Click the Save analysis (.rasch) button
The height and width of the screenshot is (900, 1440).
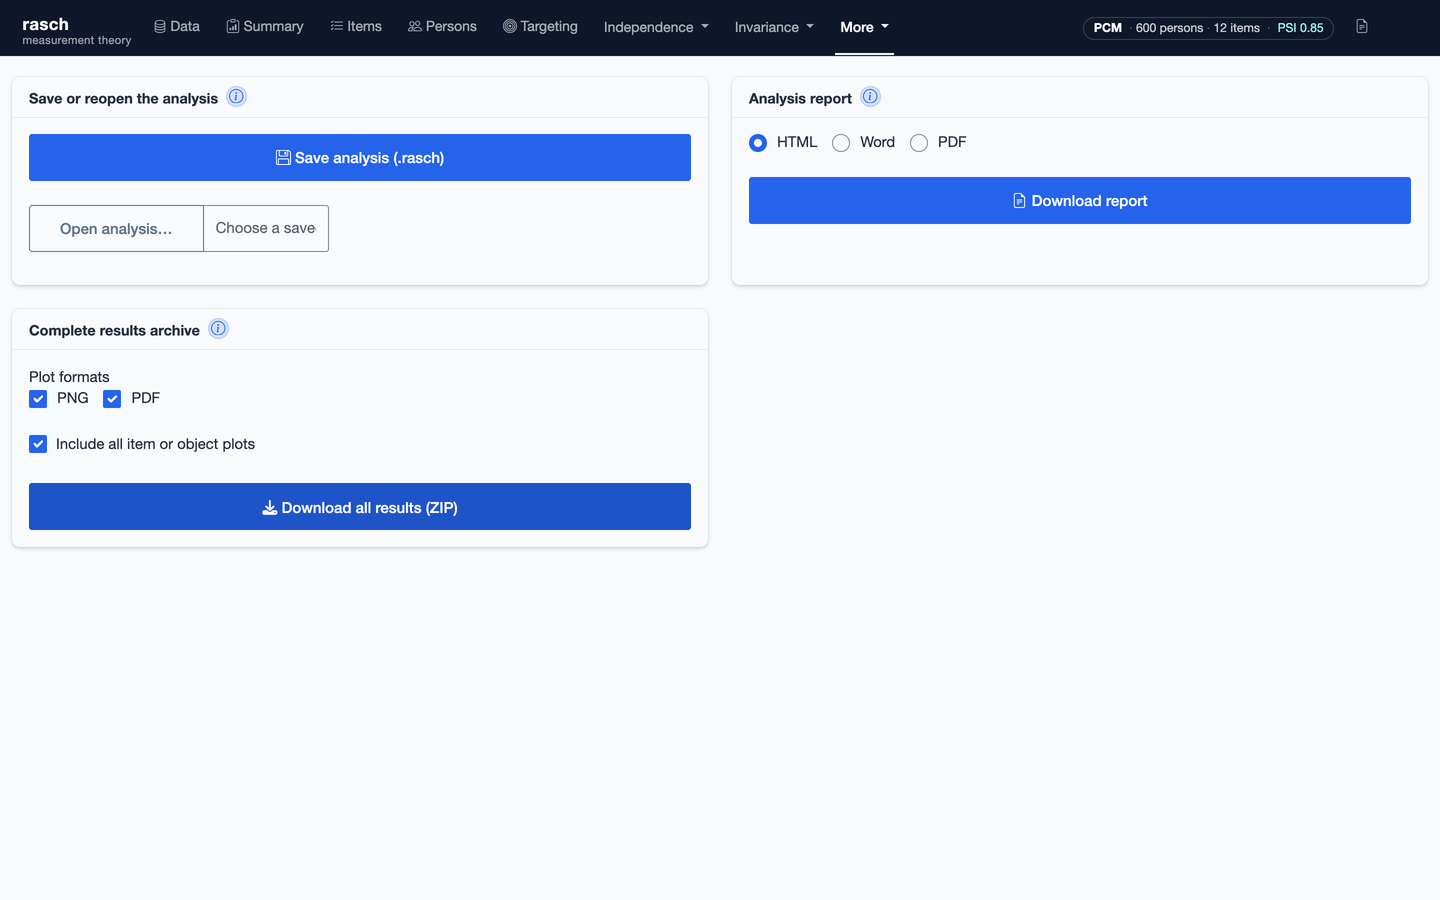360,158
